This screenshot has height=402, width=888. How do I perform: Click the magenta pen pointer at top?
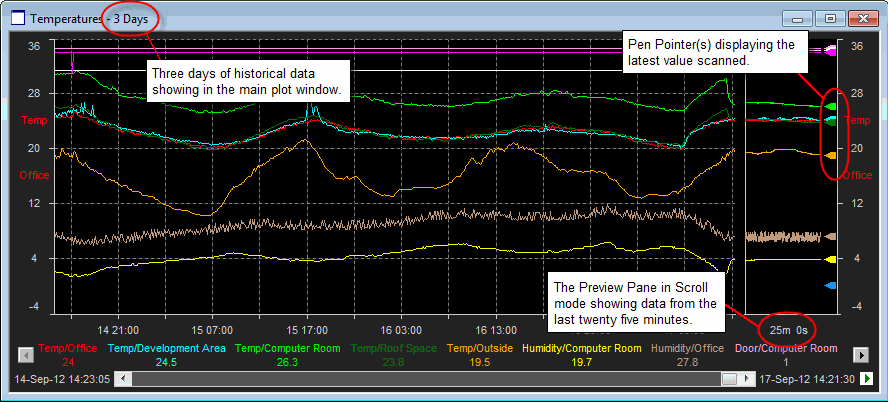(x=830, y=49)
